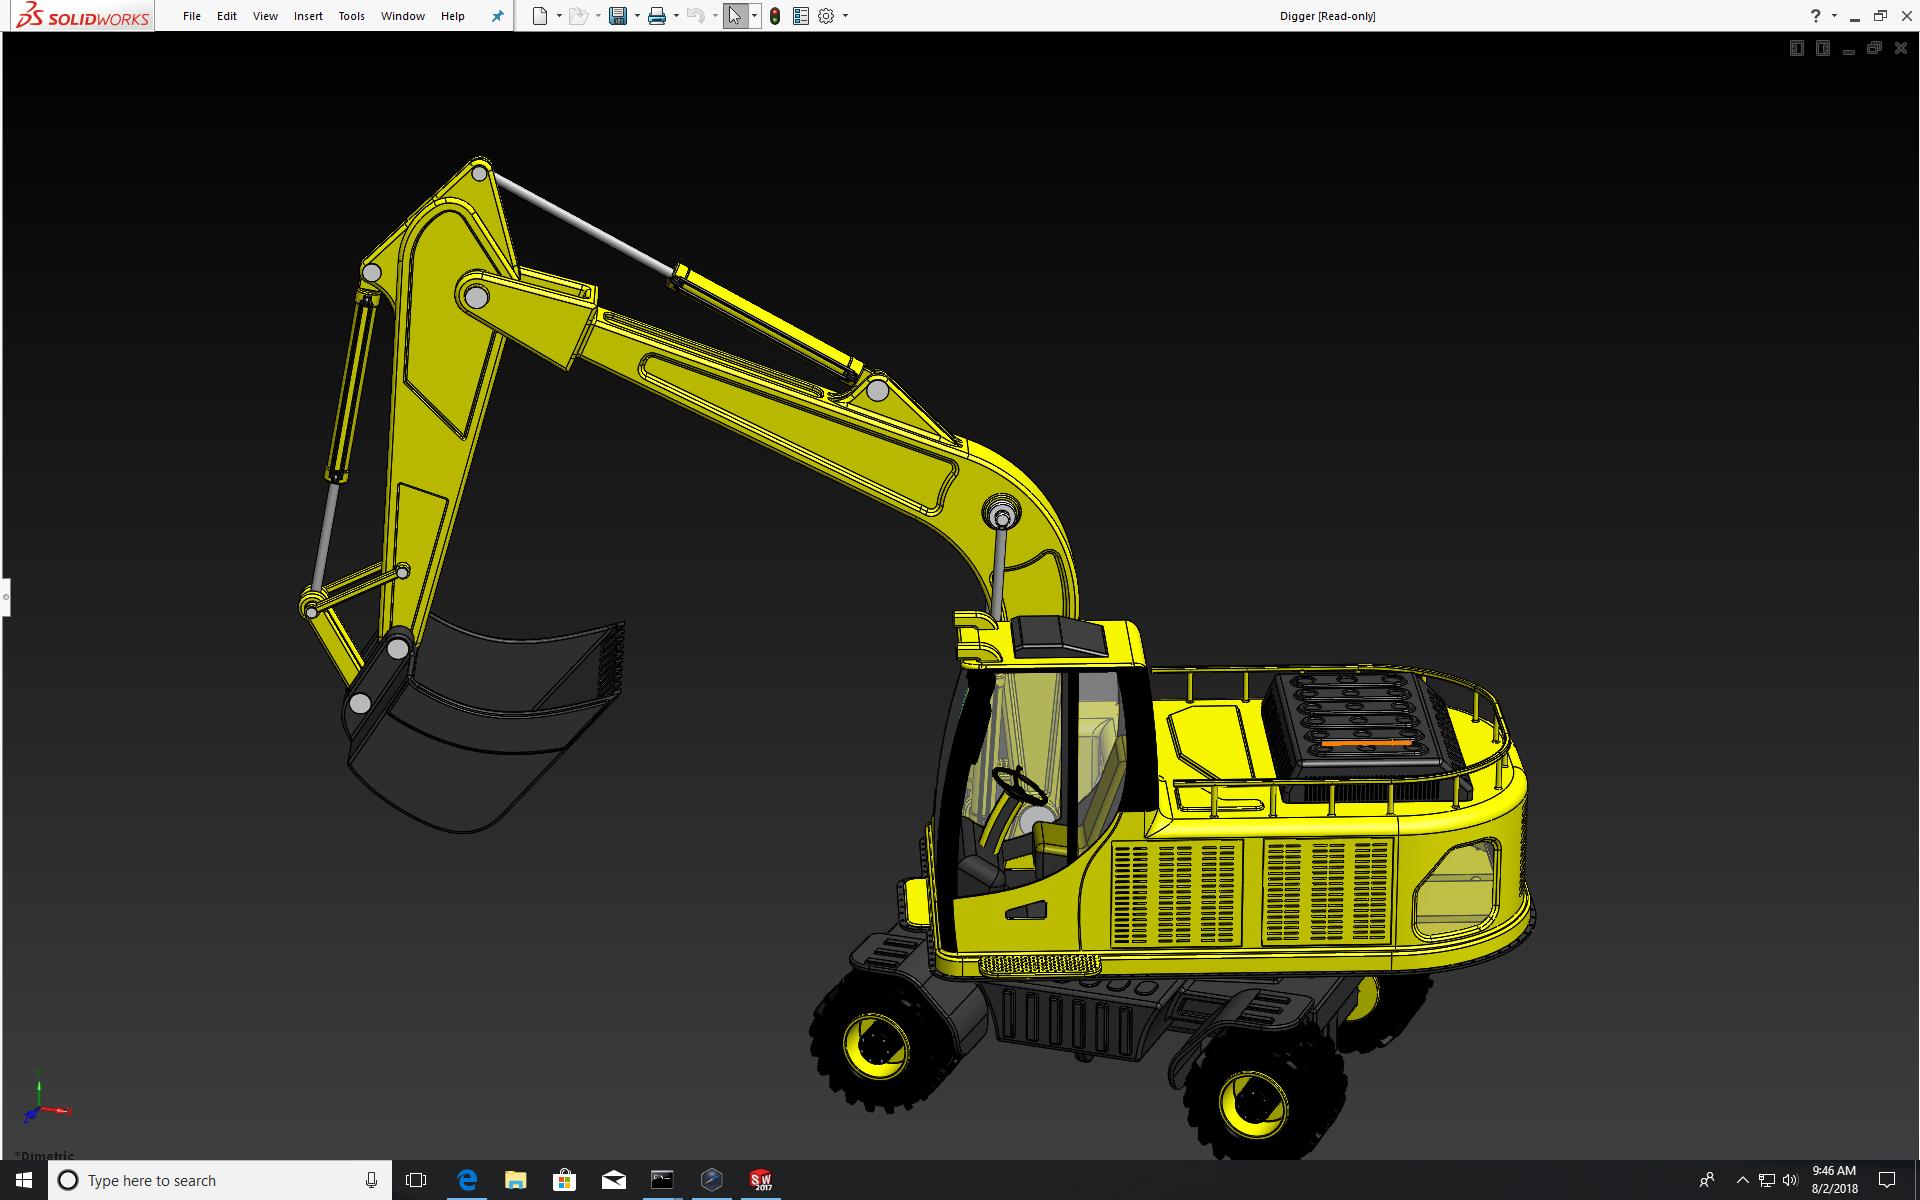Open the Windows Start button
The image size is (1920, 1200).
[x=24, y=1180]
